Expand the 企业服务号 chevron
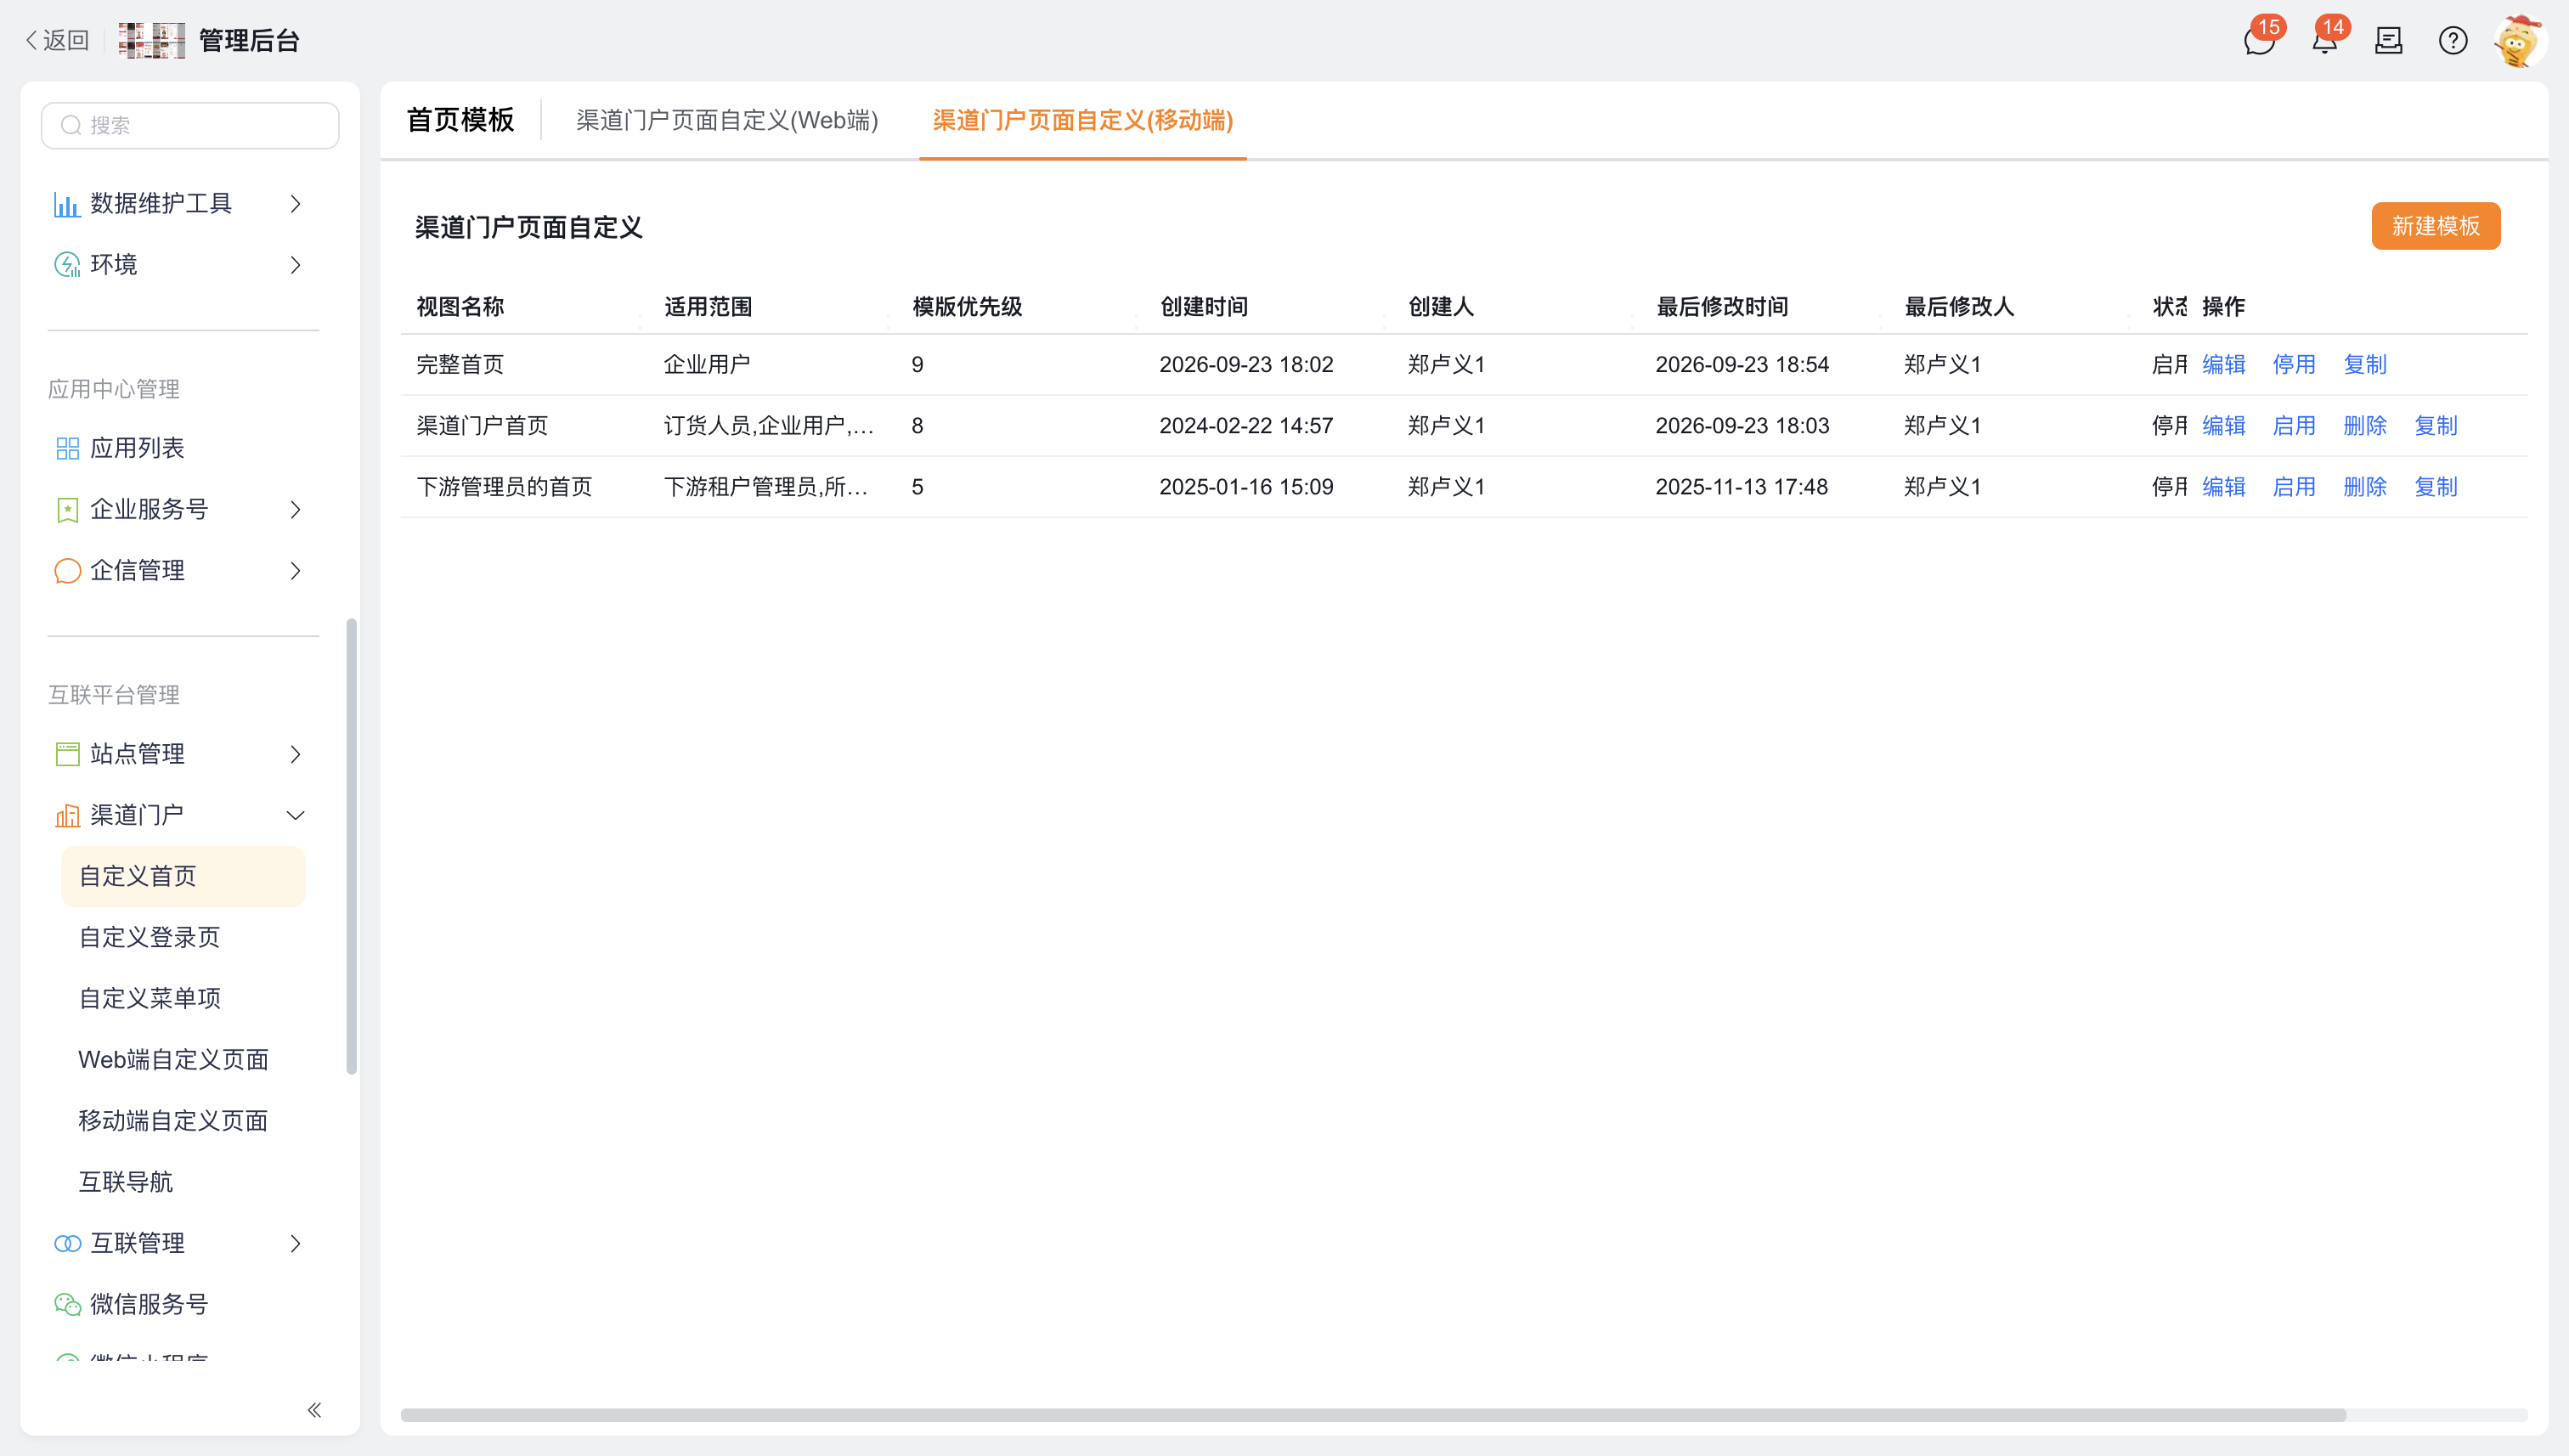Viewport: 2569px width, 1456px height. [295, 510]
